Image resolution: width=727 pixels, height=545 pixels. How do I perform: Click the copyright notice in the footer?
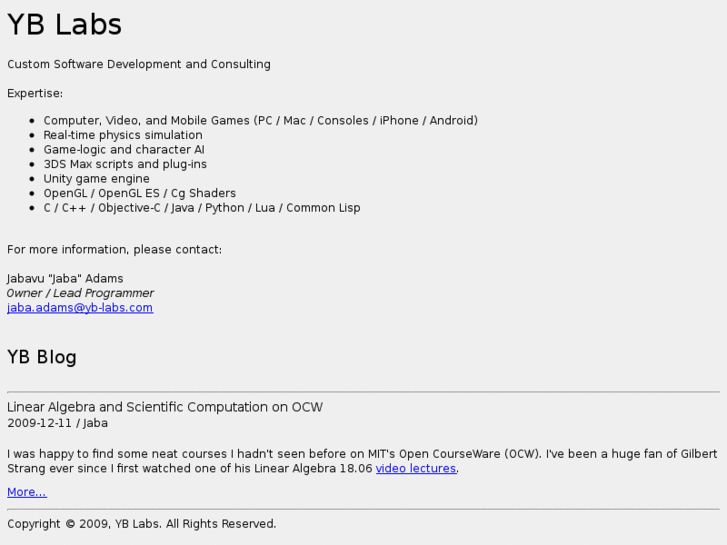click(x=142, y=524)
